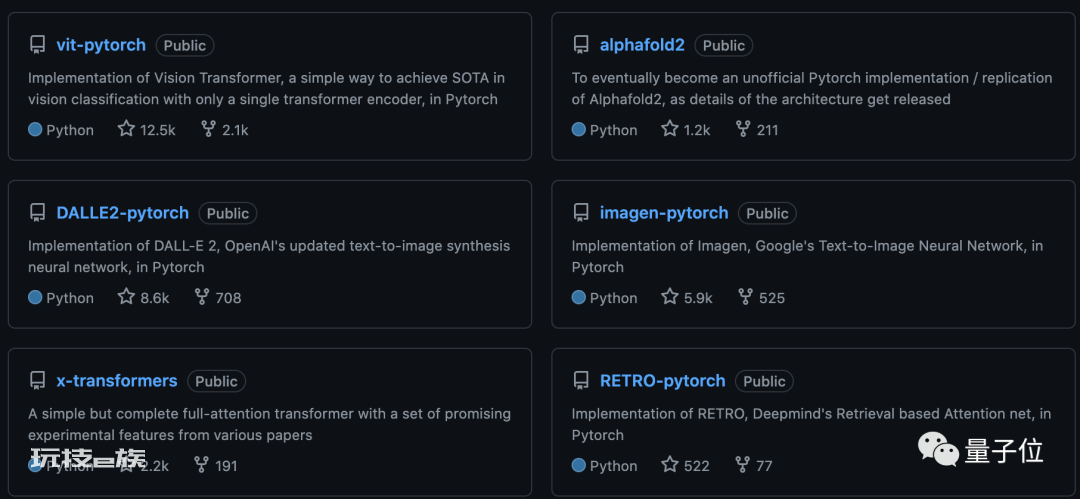Open the imagen-pytorch repository link

664,213
